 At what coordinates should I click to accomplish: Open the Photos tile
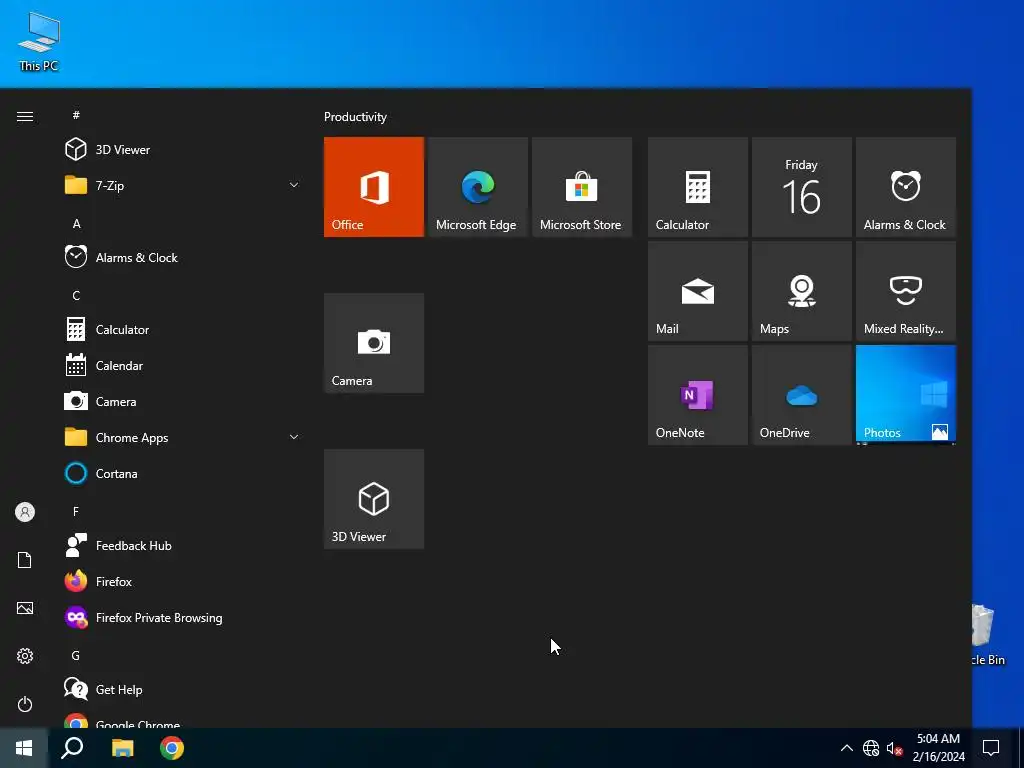tap(906, 394)
